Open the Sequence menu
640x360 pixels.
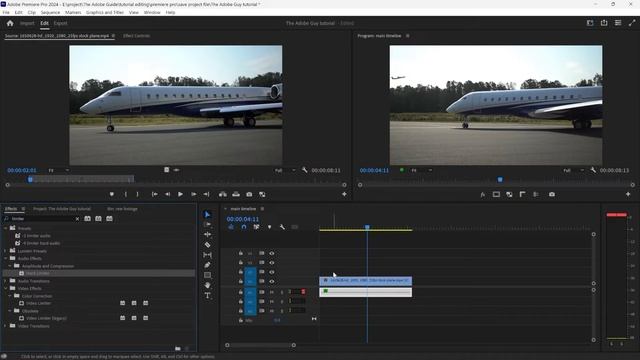50,12
